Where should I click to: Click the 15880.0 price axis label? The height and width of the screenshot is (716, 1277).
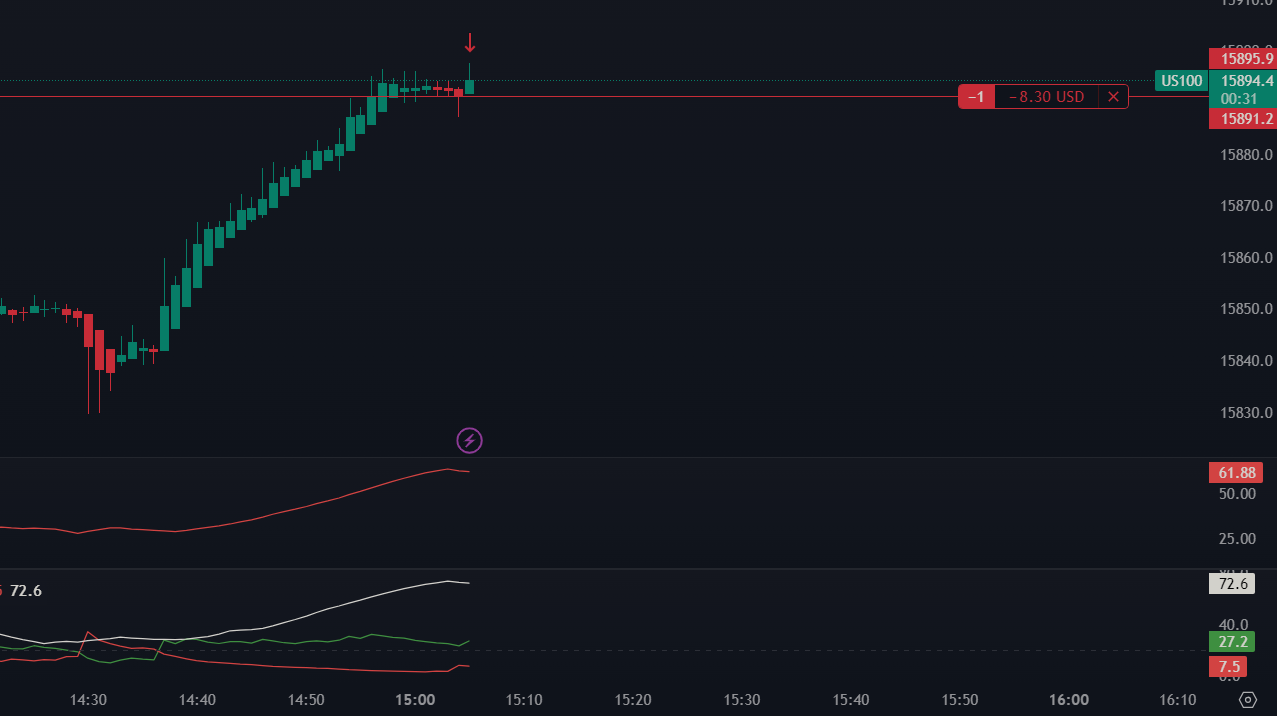tap(1246, 155)
